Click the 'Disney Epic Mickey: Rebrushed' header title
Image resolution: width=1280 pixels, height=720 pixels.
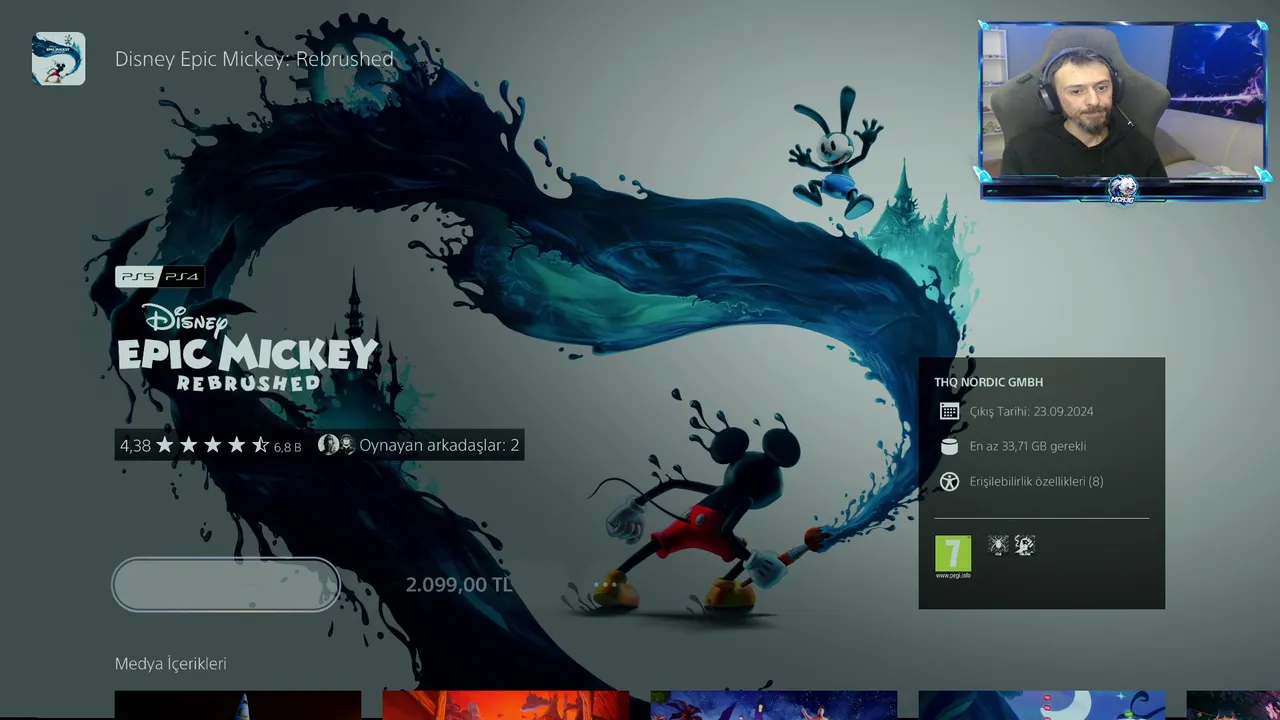[x=254, y=59]
